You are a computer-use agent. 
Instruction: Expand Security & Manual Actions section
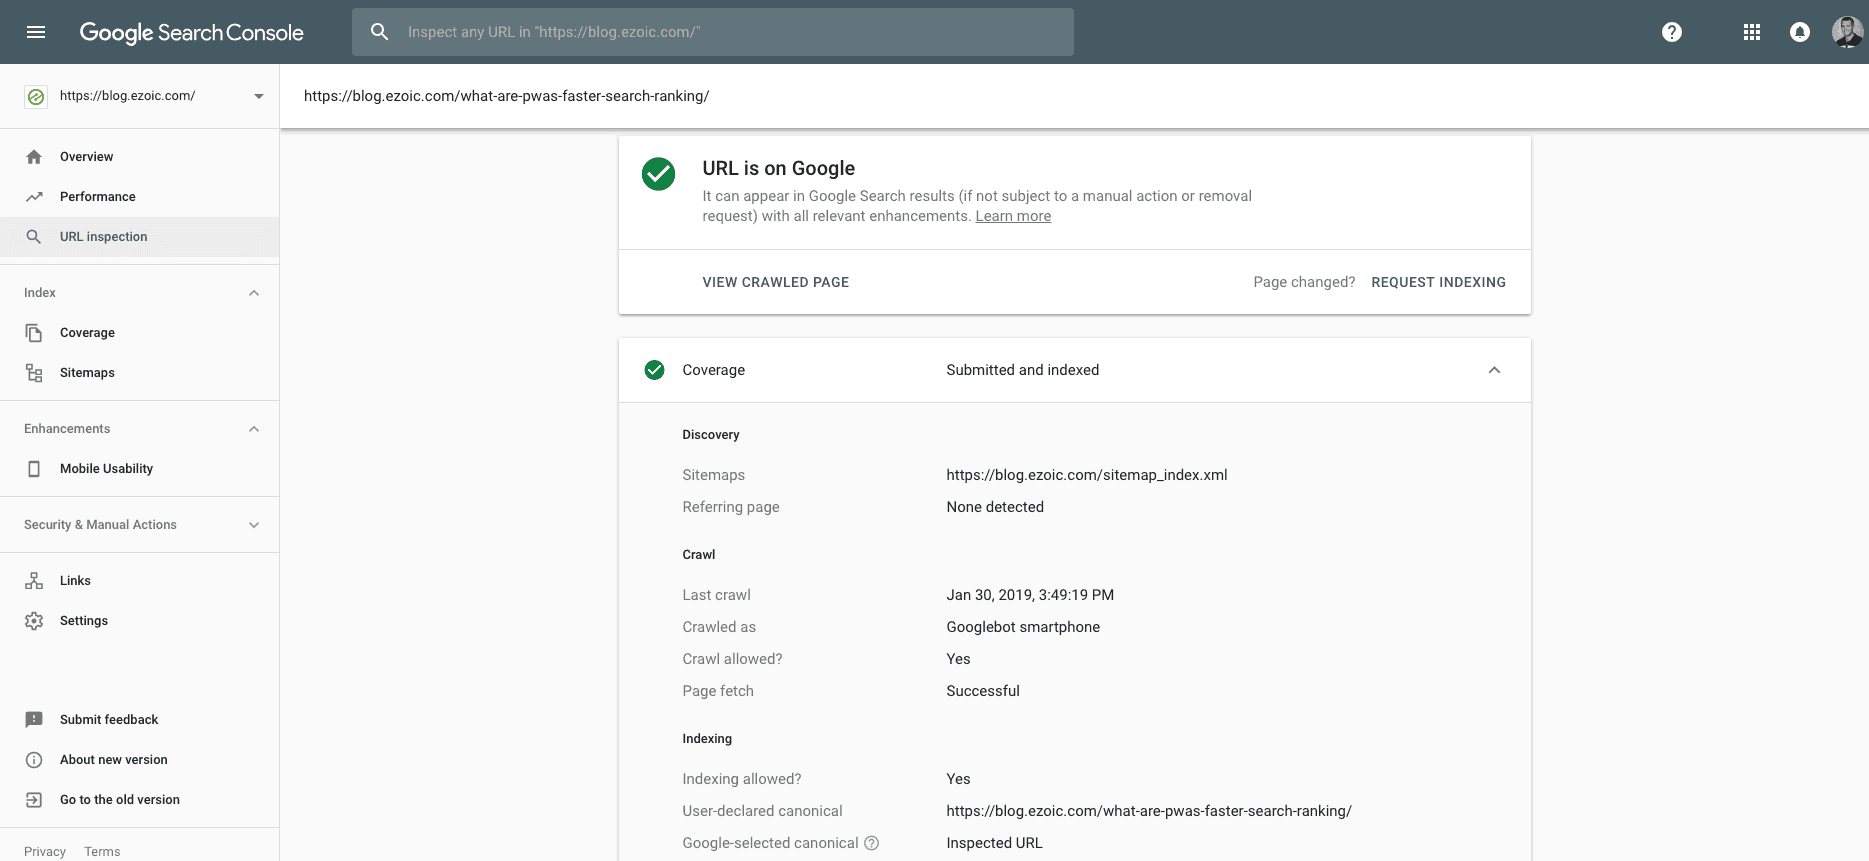click(x=254, y=525)
